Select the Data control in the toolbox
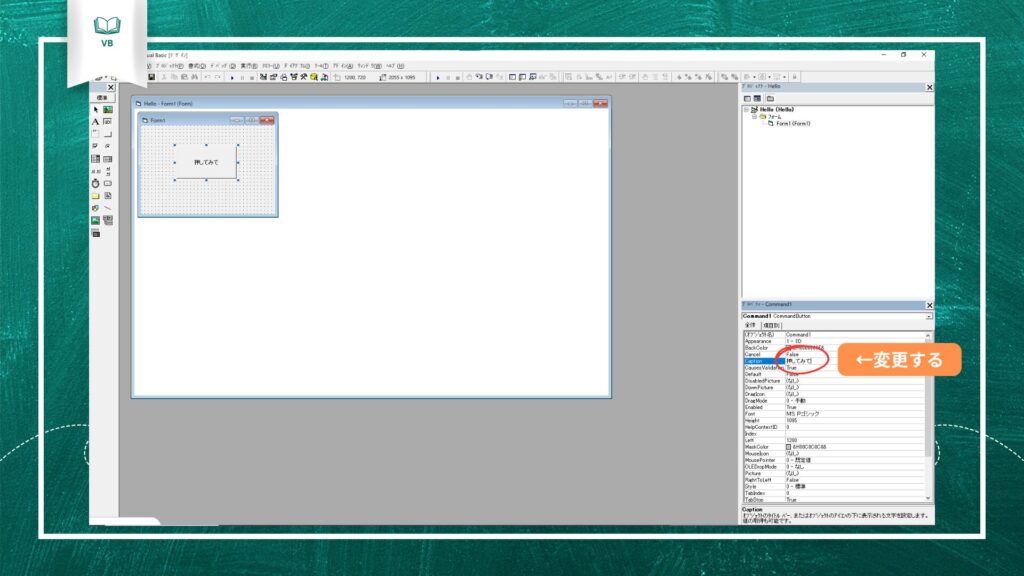The image size is (1024, 576). [108, 220]
